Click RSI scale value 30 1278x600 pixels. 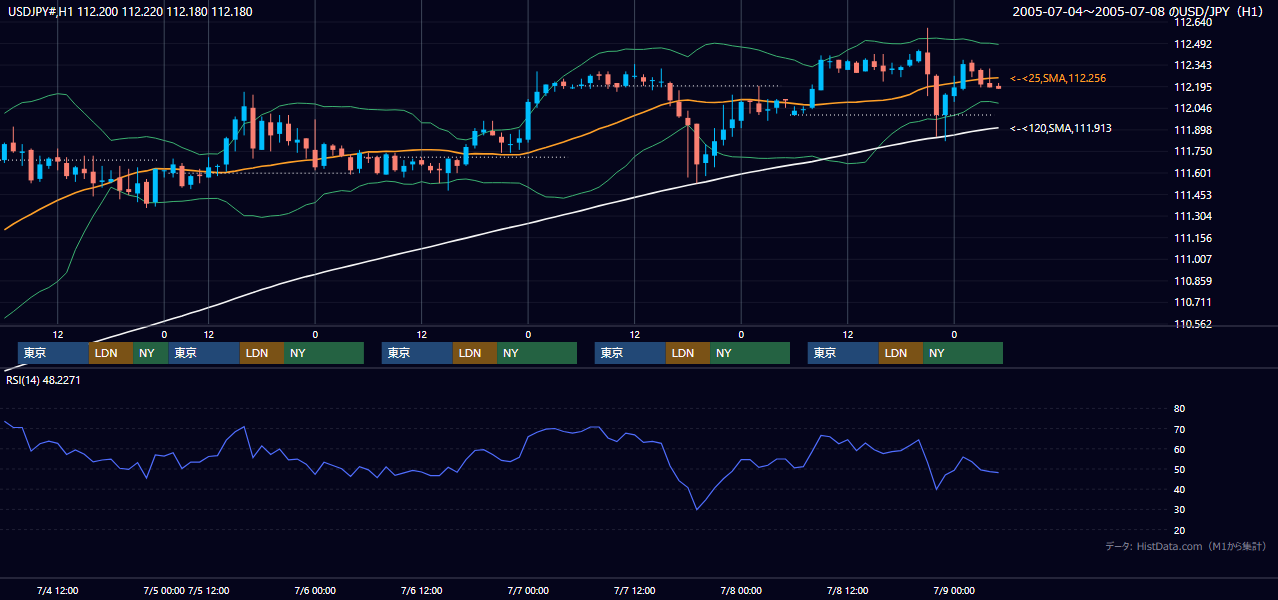(1179, 510)
